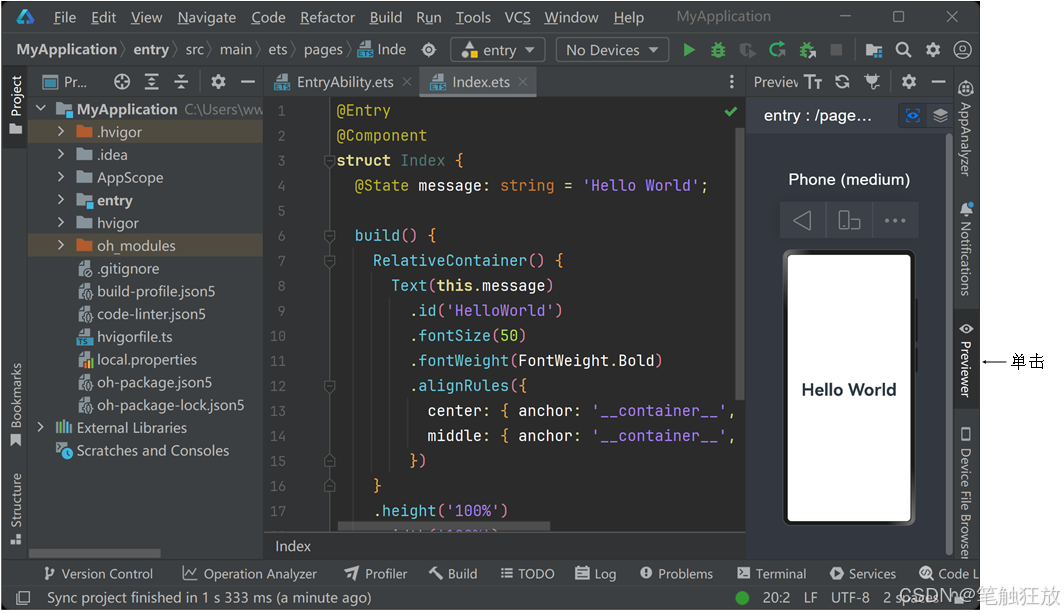
Task: Toggle the component layers icon in Previewer
Action: (940, 115)
